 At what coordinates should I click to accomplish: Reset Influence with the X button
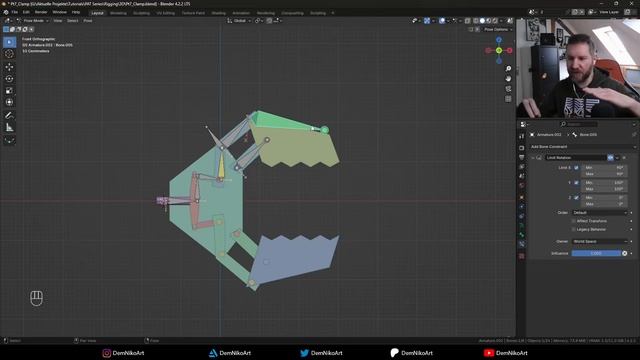pos(624,253)
